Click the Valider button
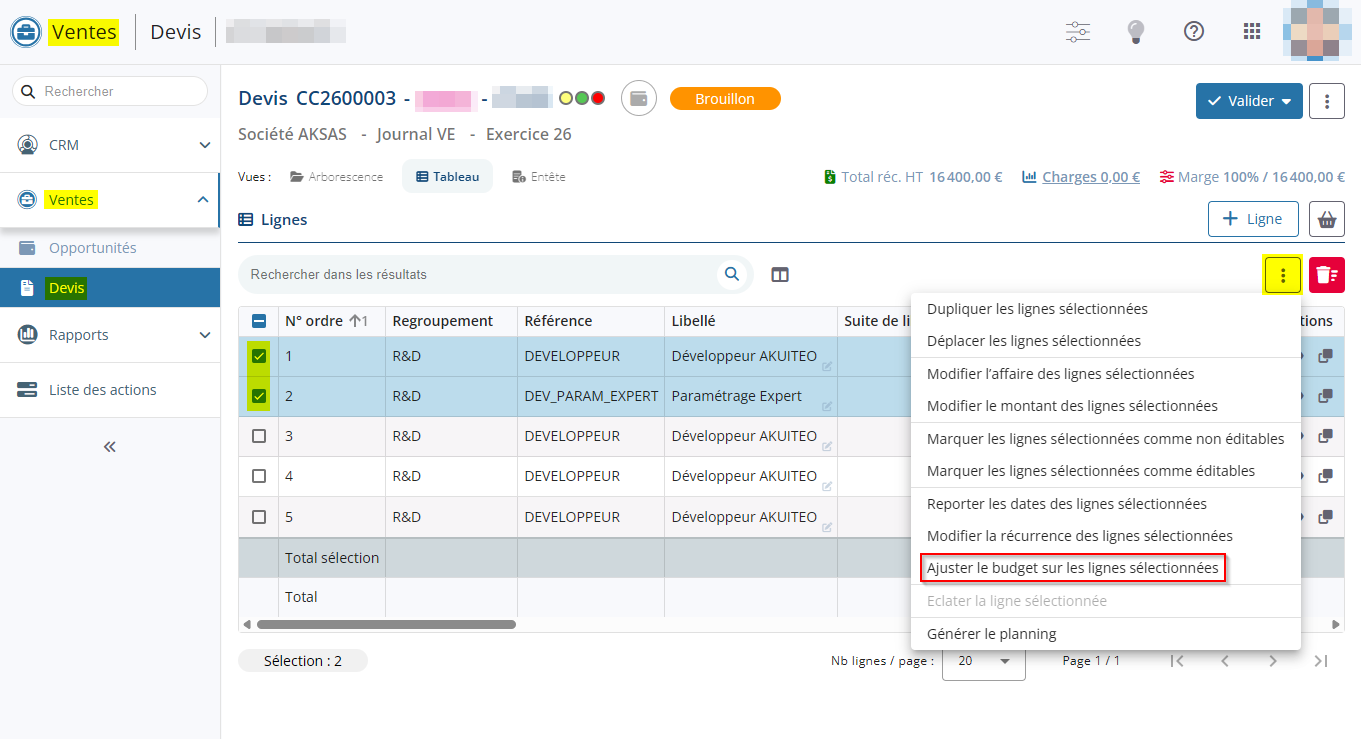The height and width of the screenshot is (739, 1361). coord(1239,101)
